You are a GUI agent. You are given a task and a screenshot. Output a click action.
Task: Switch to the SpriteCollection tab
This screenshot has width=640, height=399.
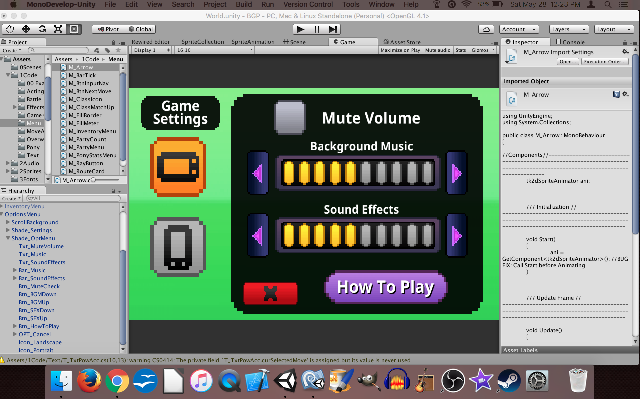[x=202, y=42]
